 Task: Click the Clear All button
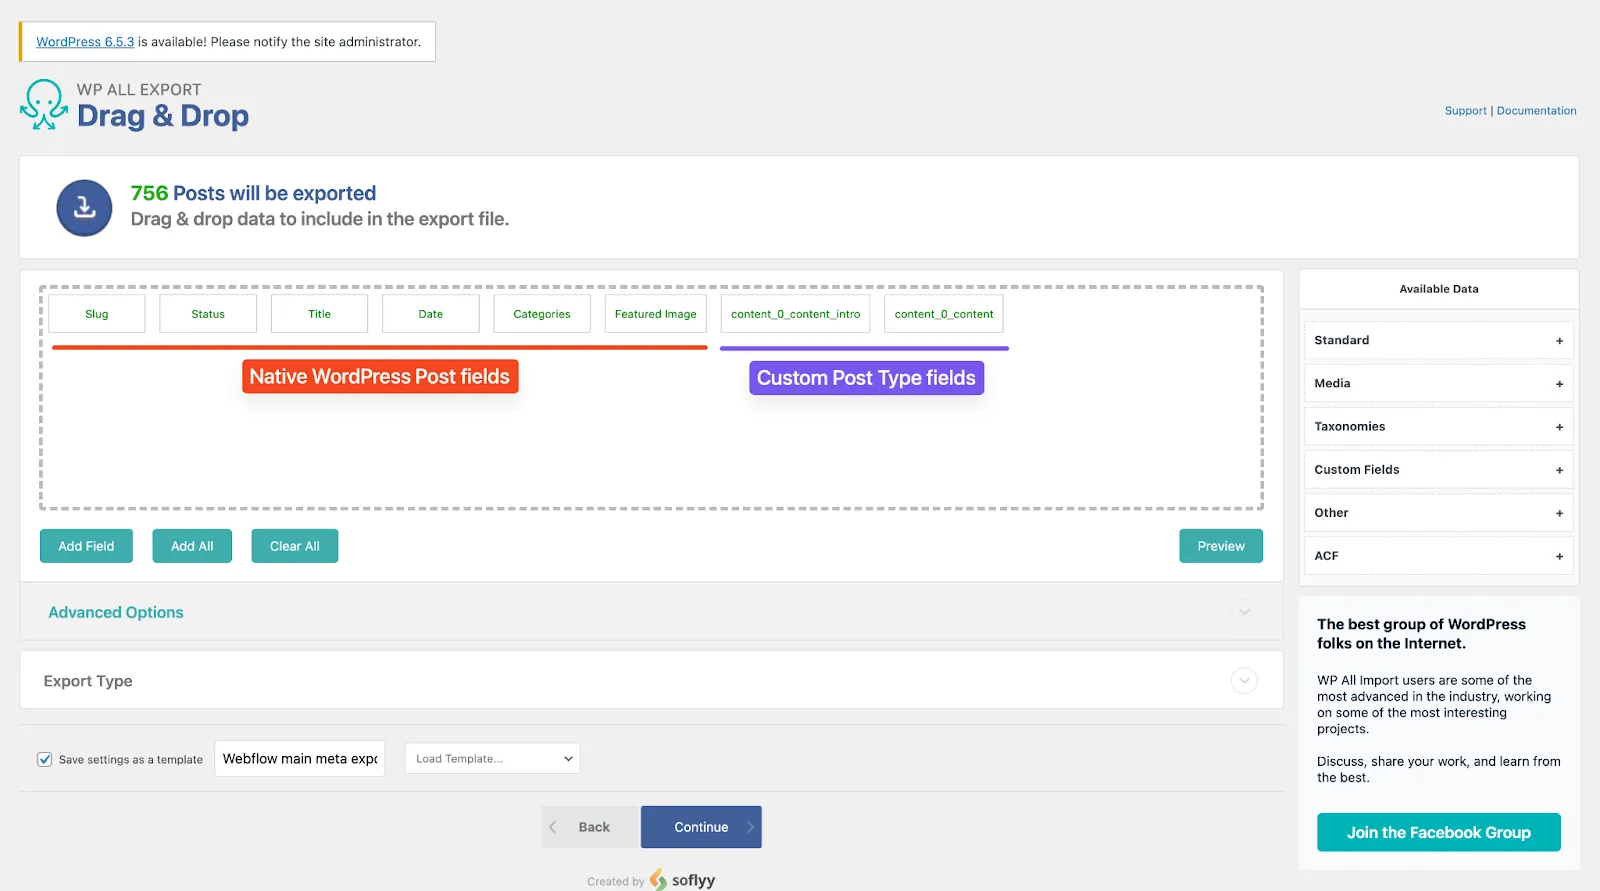click(295, 546)
